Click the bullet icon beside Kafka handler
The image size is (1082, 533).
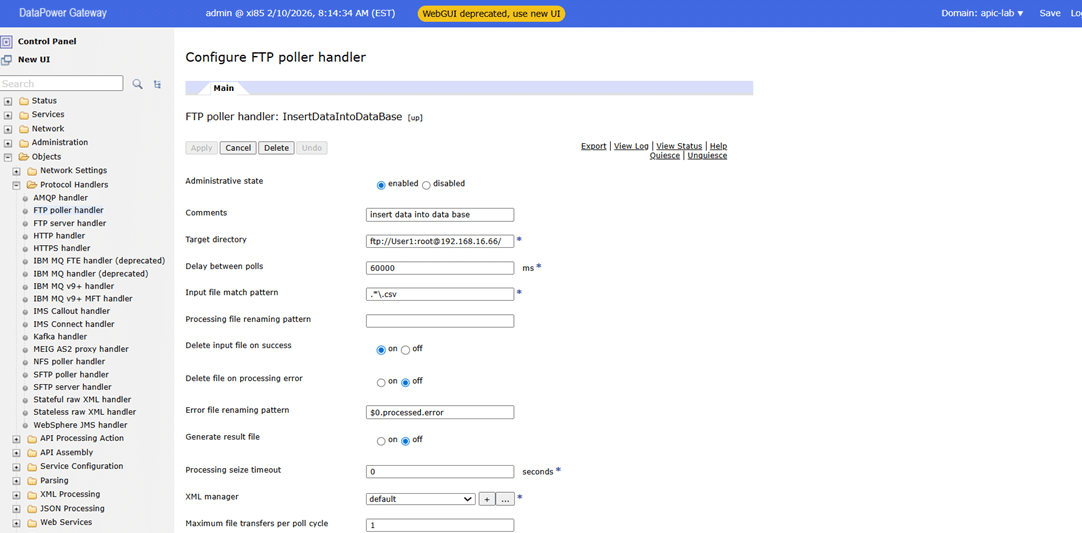(25, 337)
